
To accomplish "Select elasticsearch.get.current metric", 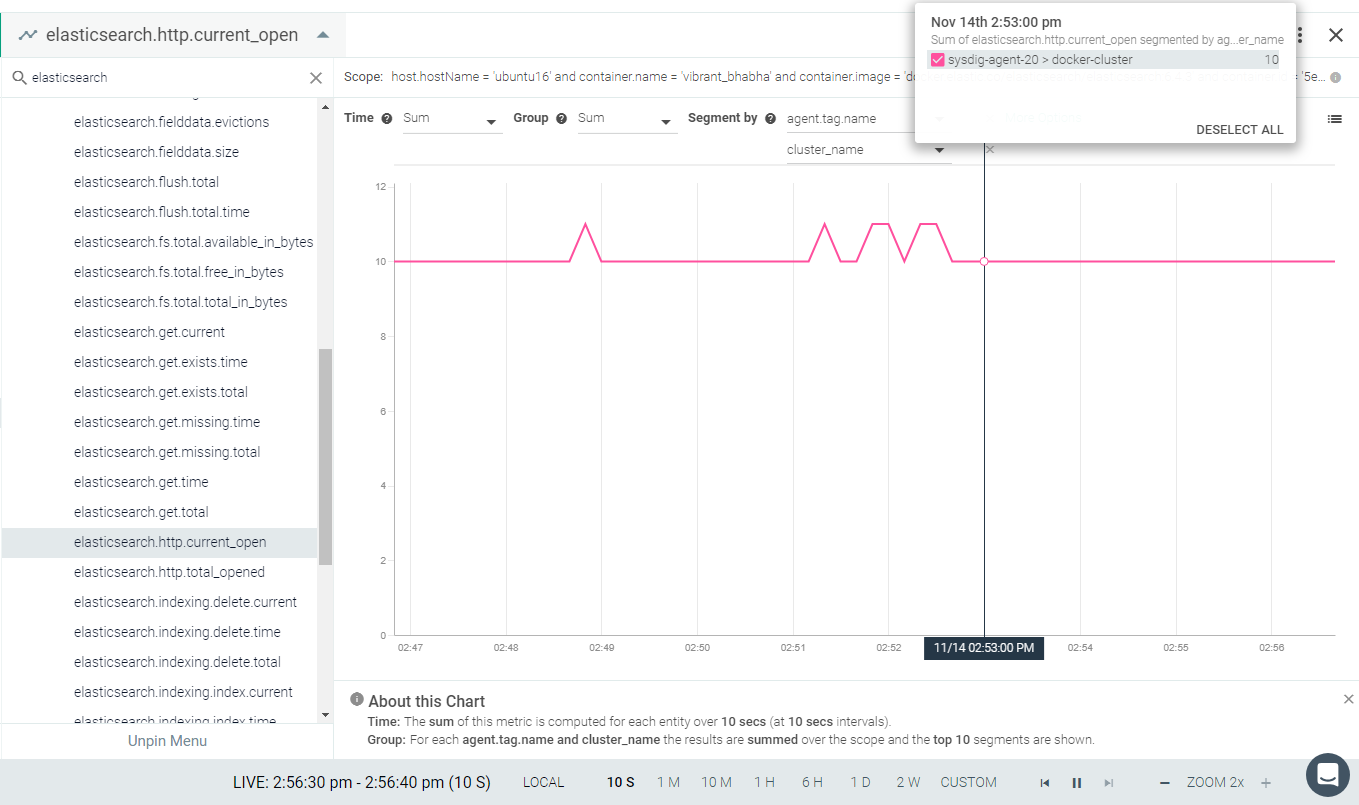I will 149,332.
